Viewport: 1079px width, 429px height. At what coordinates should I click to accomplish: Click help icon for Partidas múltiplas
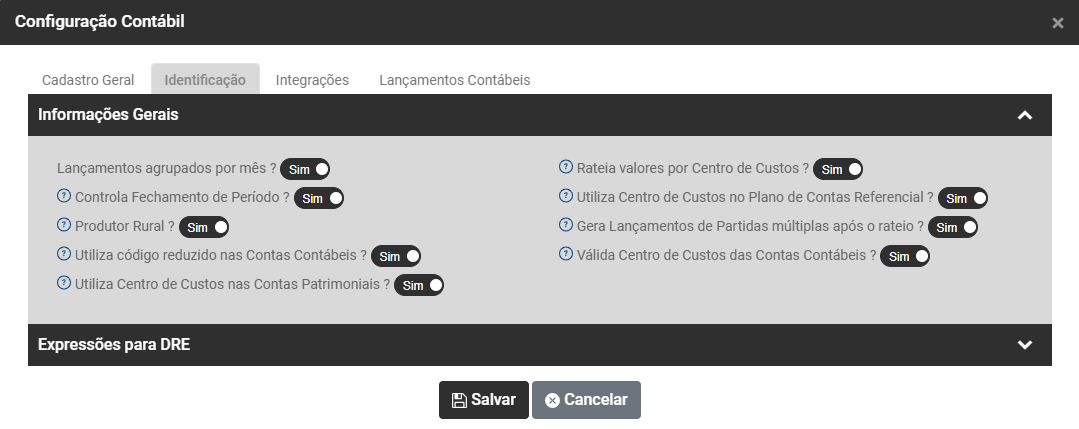[567, 225]
